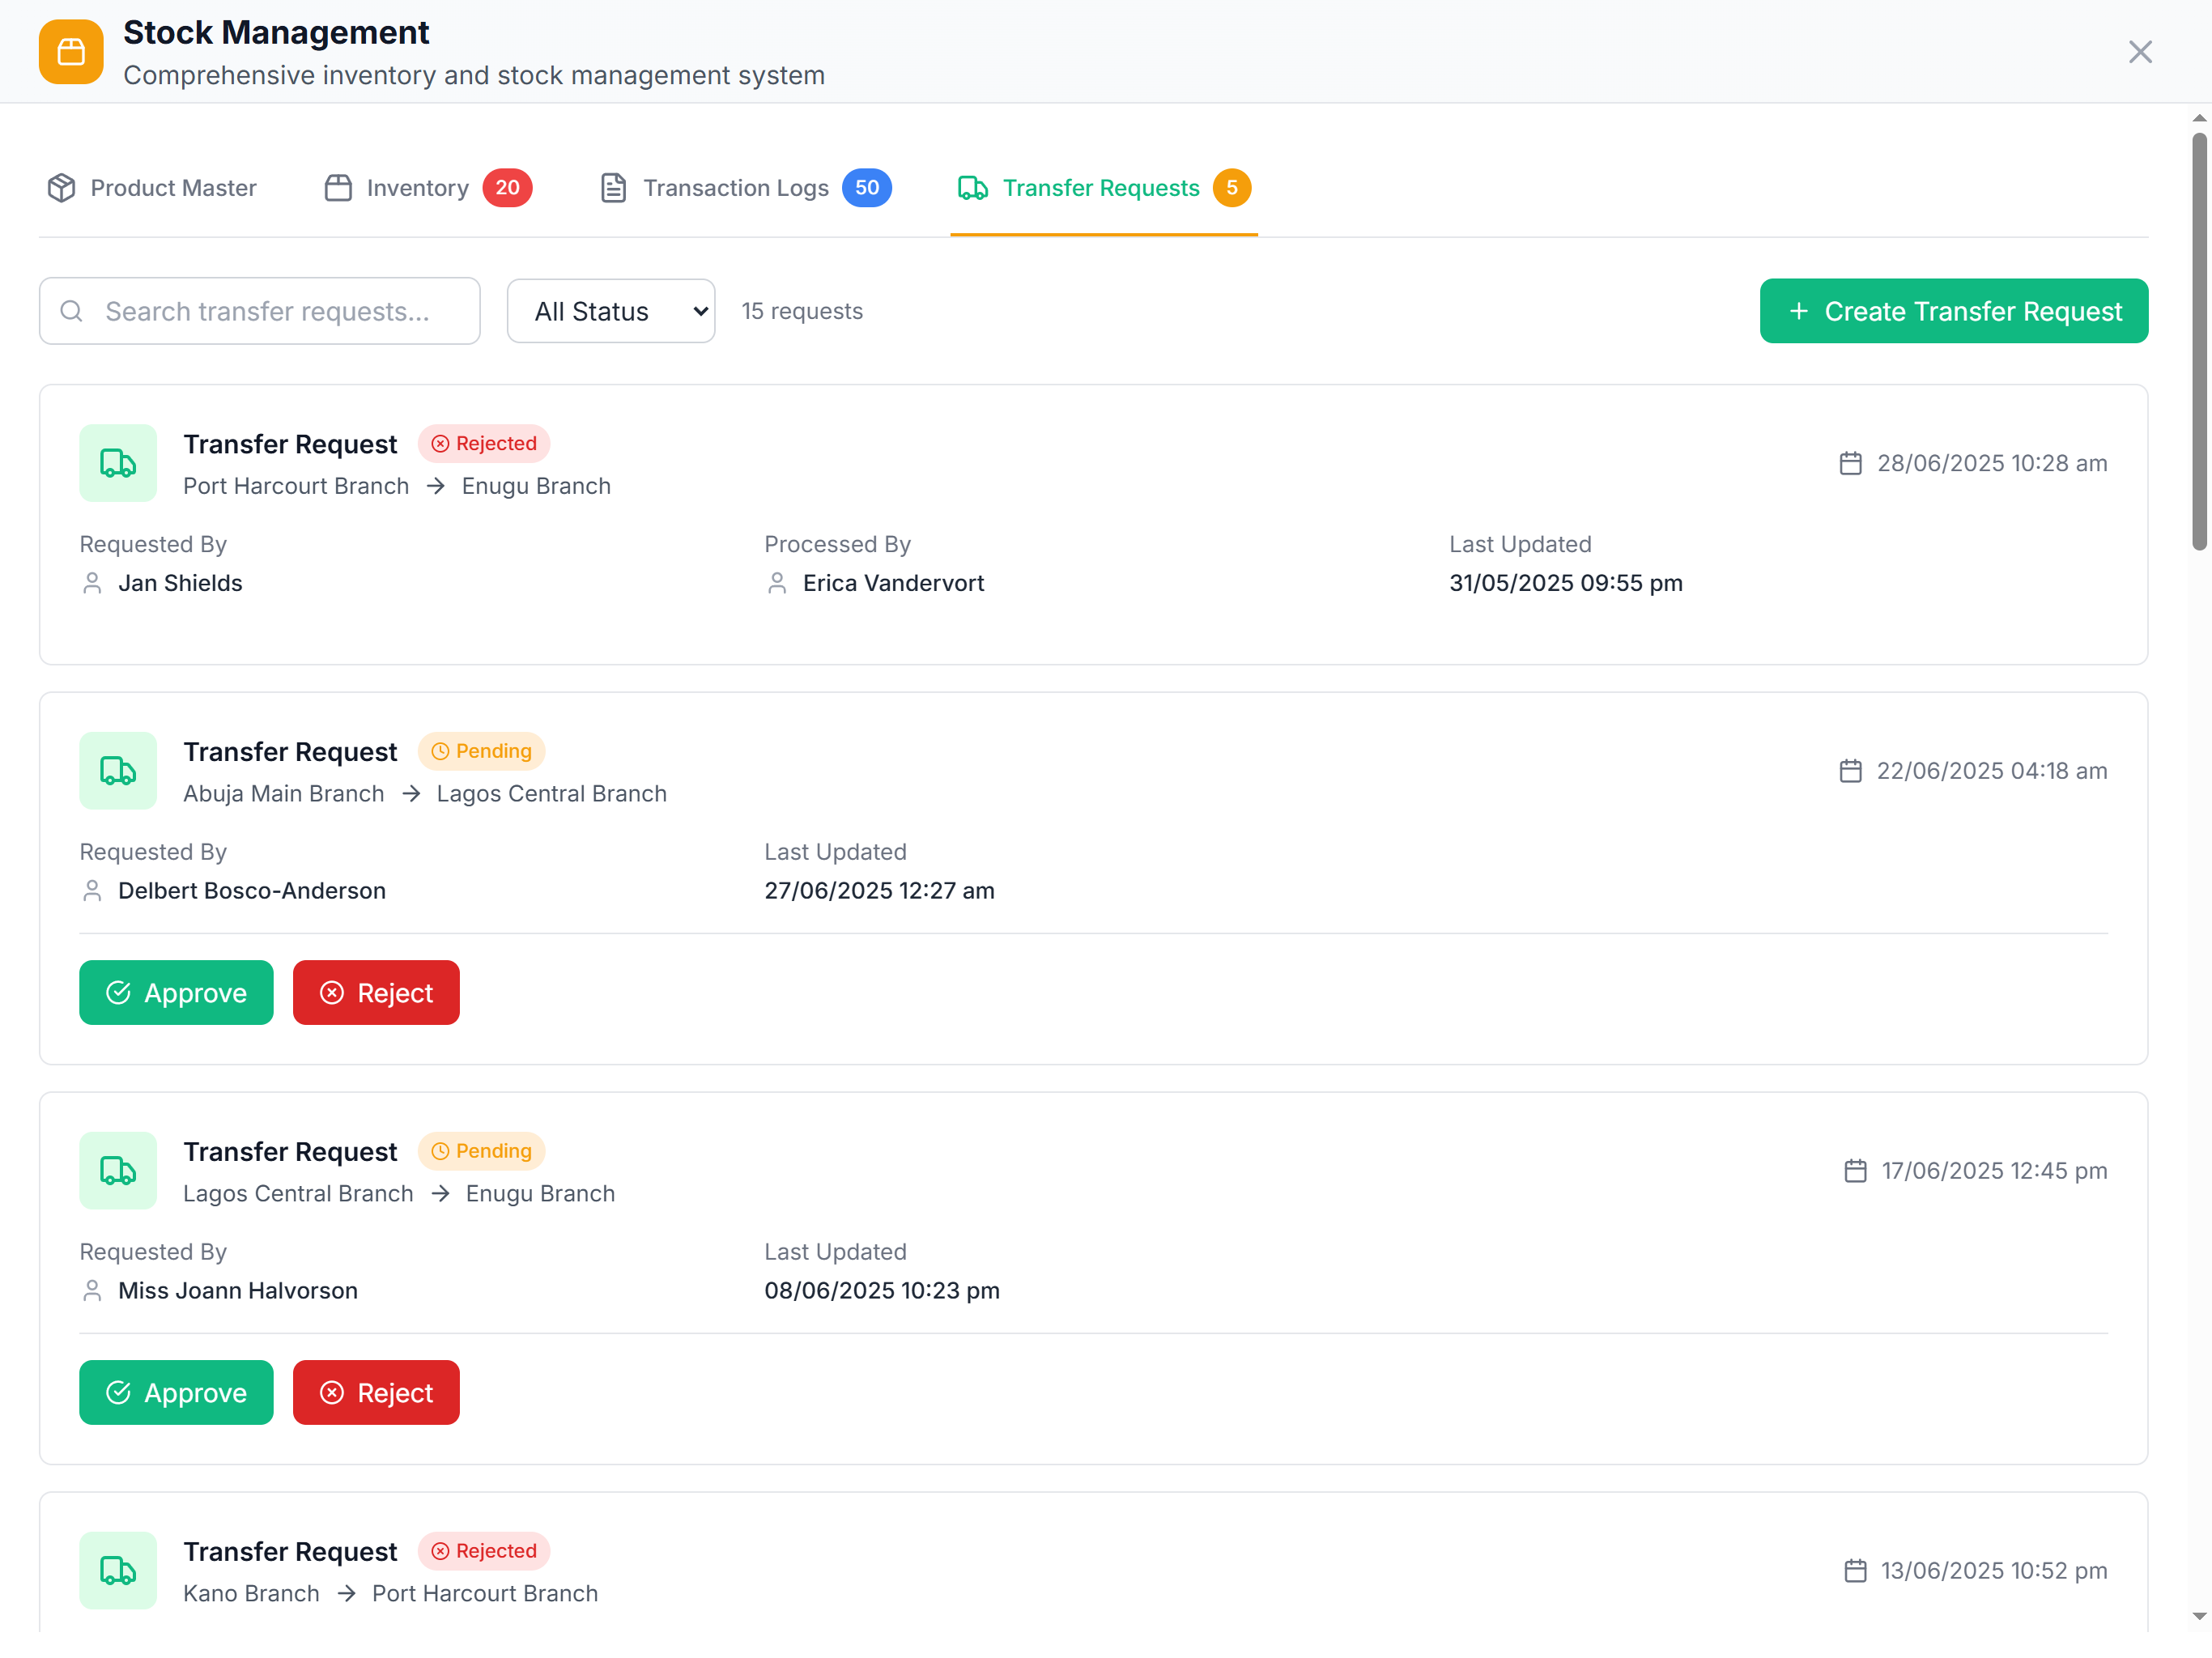Click the calendar icon beside 28/06/2025 10:28 am
This screenshot has height=1658, width=2212.
(1850, 464)
